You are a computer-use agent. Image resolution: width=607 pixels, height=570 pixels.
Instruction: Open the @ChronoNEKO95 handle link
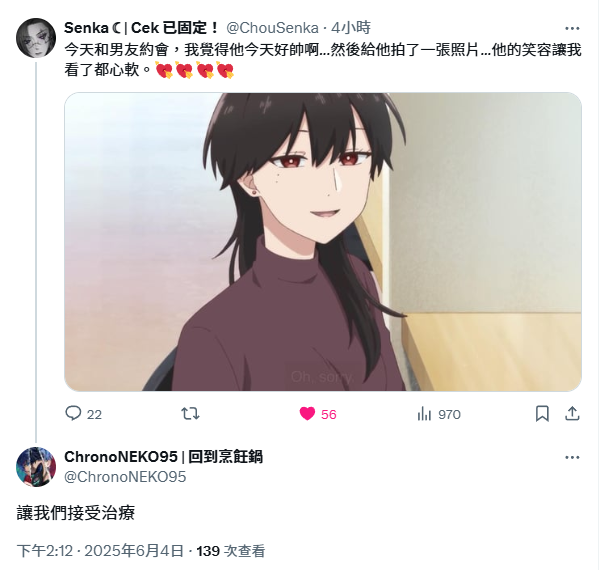pos(125,477)
